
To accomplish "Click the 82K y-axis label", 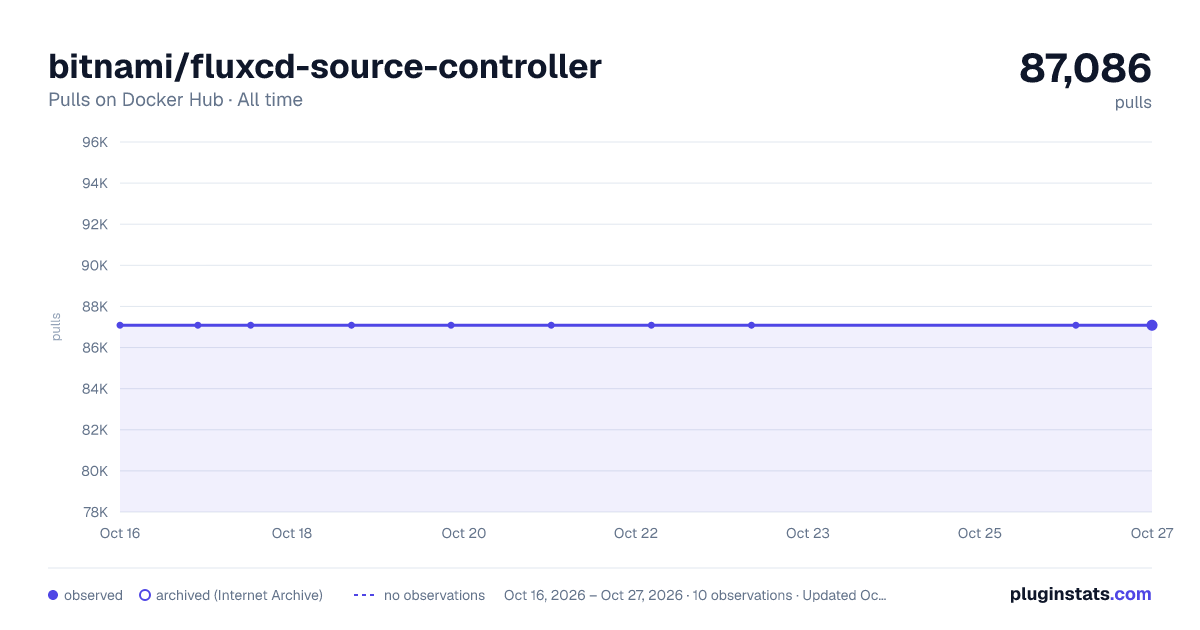I will point(94,430).
